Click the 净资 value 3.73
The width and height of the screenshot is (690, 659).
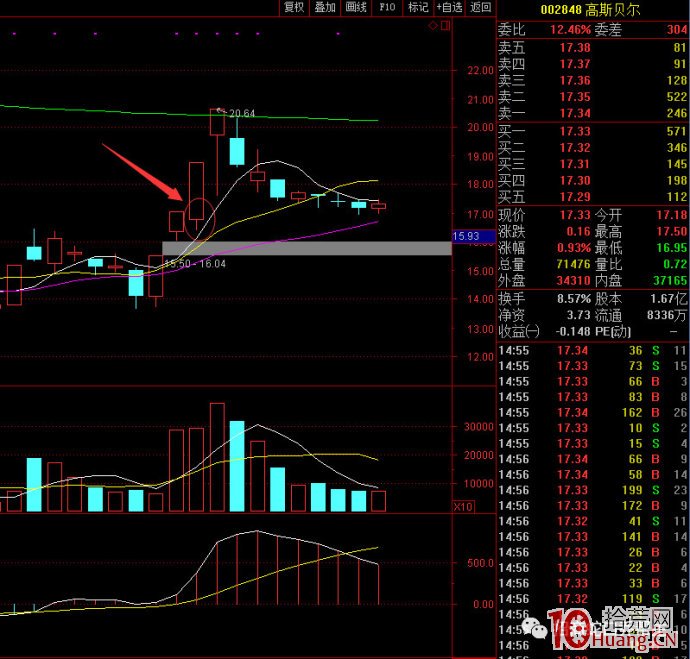coord(578,315)
